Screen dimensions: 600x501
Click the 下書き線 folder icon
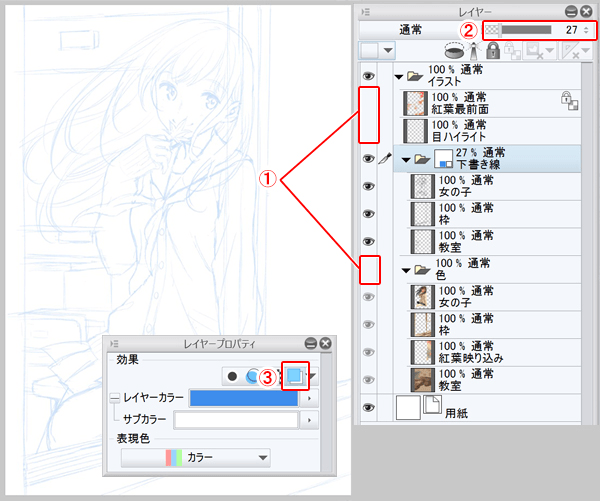(x=422, y=158)
